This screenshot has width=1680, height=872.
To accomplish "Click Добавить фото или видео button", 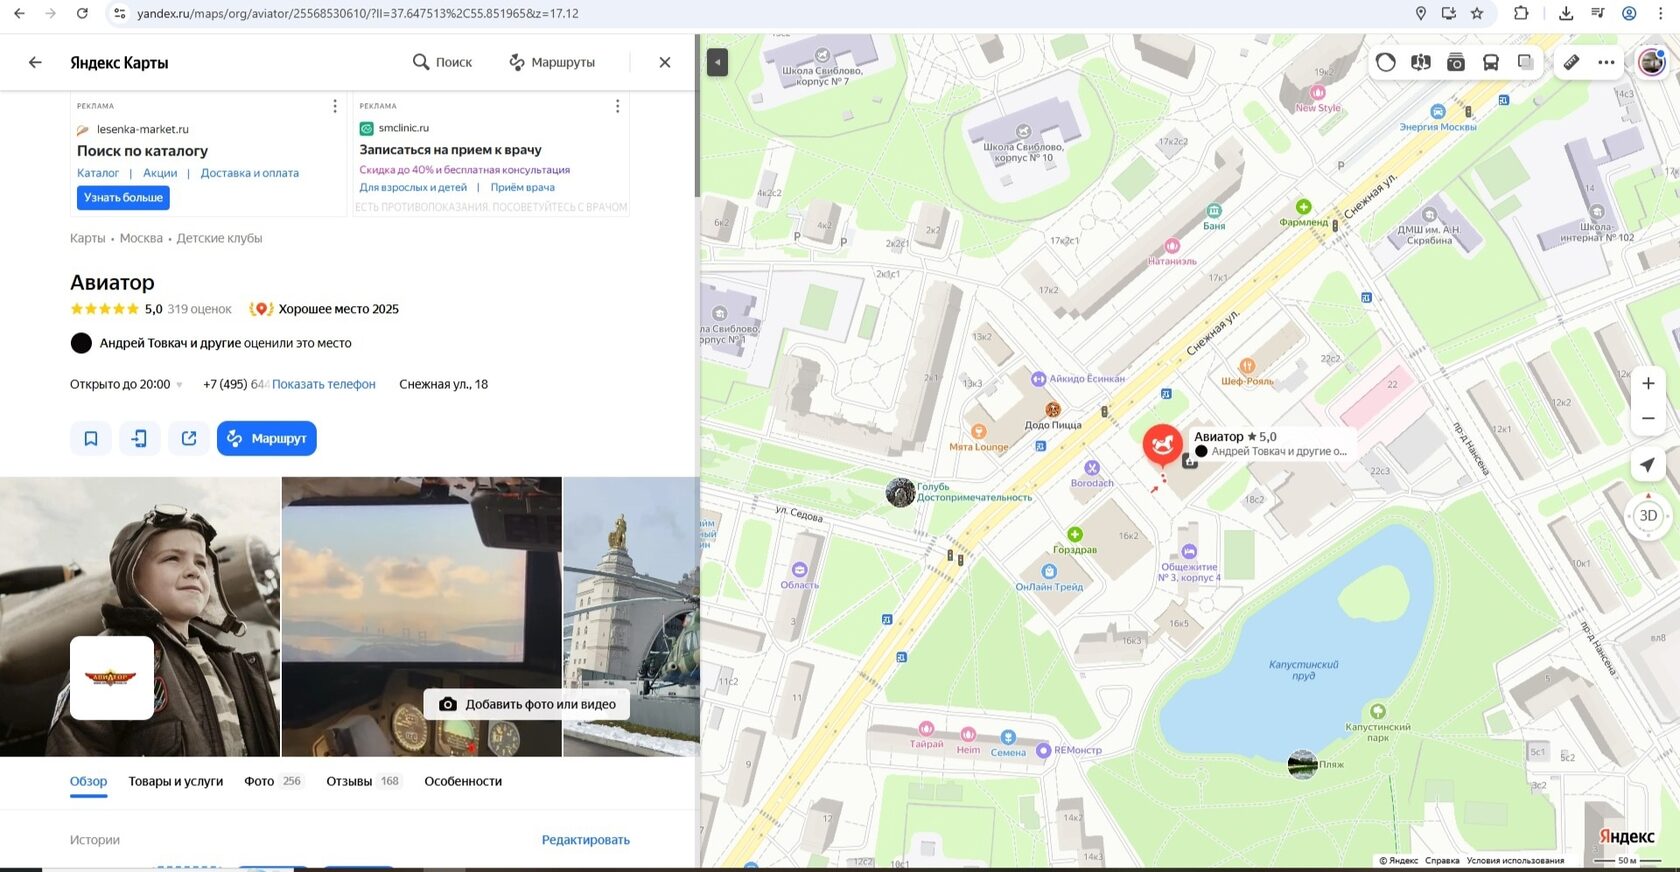I will pos(527,704).
